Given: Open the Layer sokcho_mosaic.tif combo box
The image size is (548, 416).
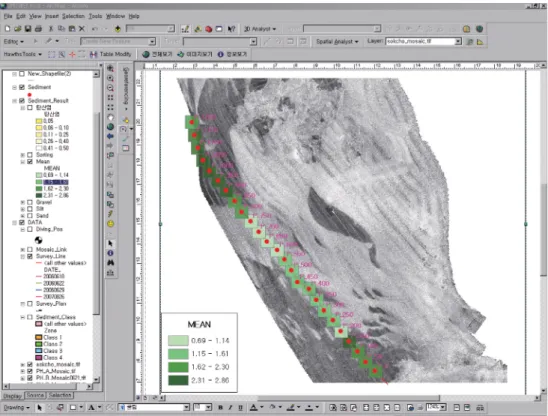Looking at the screenshot, I should (424, 41).
